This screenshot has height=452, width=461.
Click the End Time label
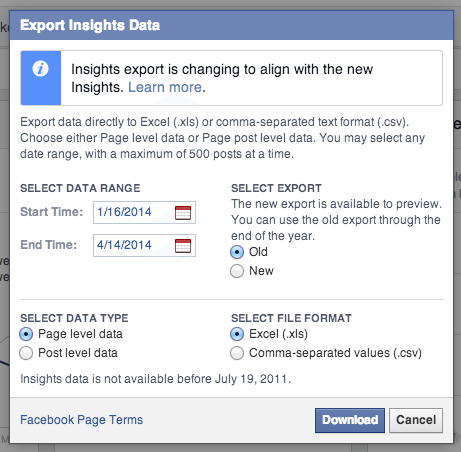(49, 245)
